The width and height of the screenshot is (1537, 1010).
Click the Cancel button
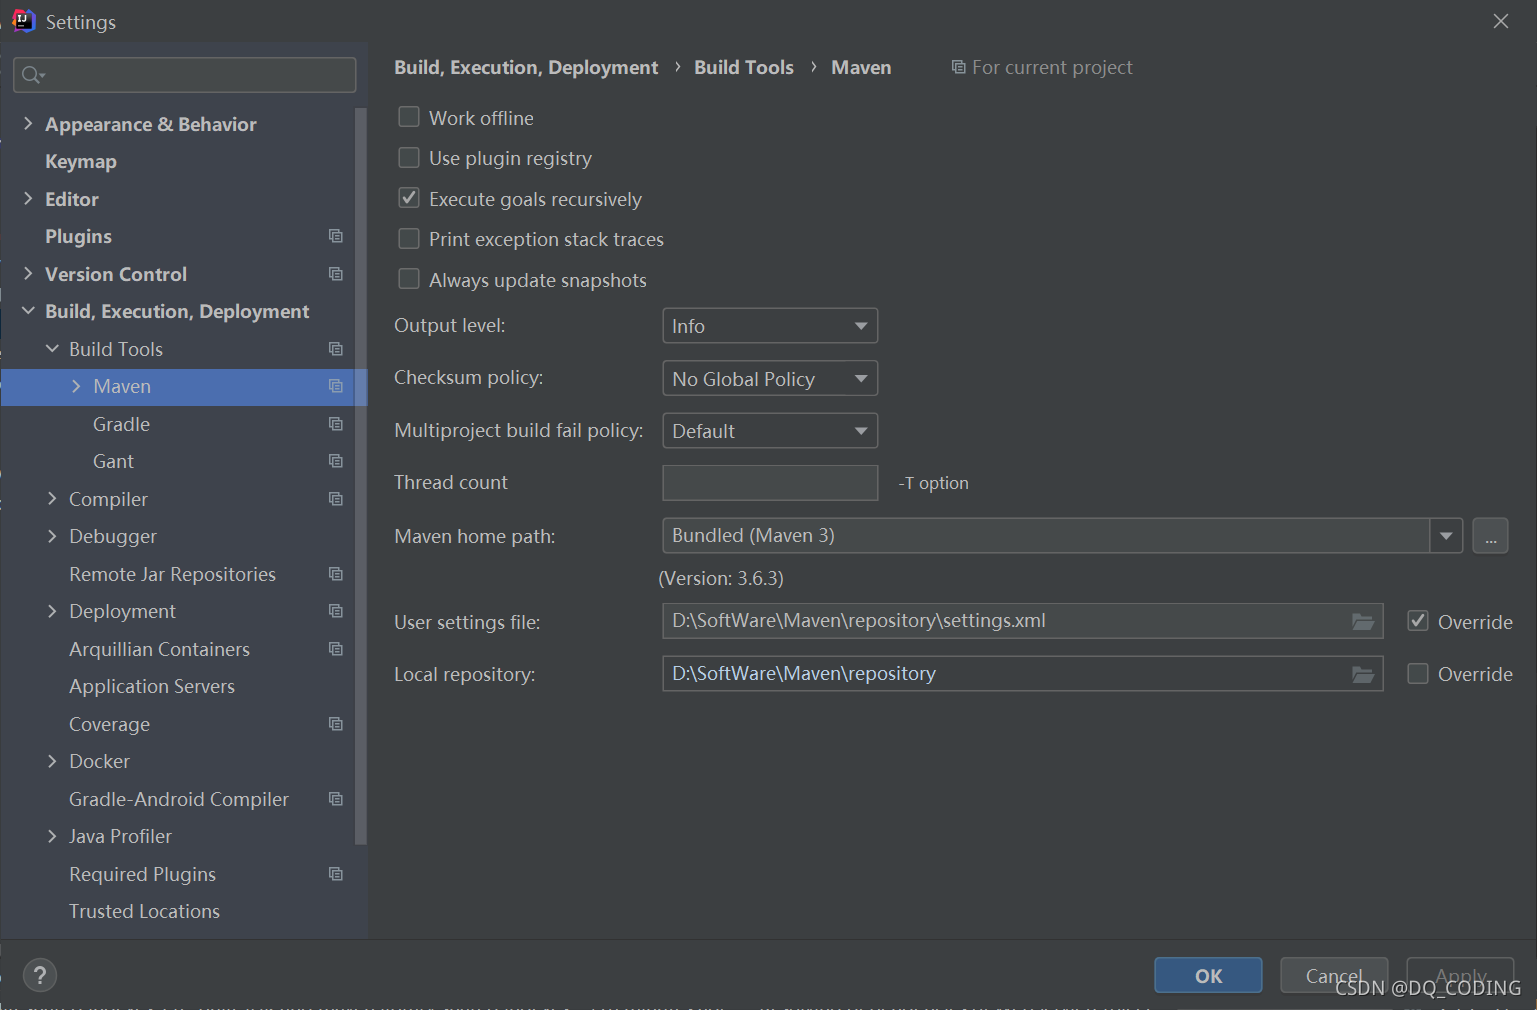pyautogui.click(x=1334, y=975)
